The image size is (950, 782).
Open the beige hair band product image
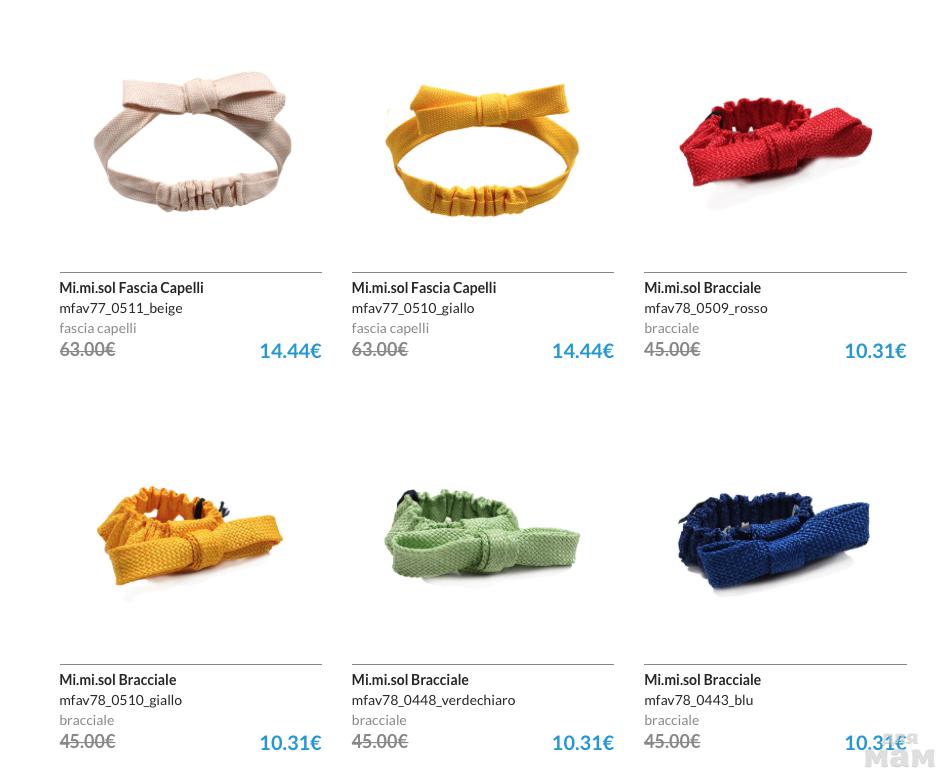tap(193, 143)
